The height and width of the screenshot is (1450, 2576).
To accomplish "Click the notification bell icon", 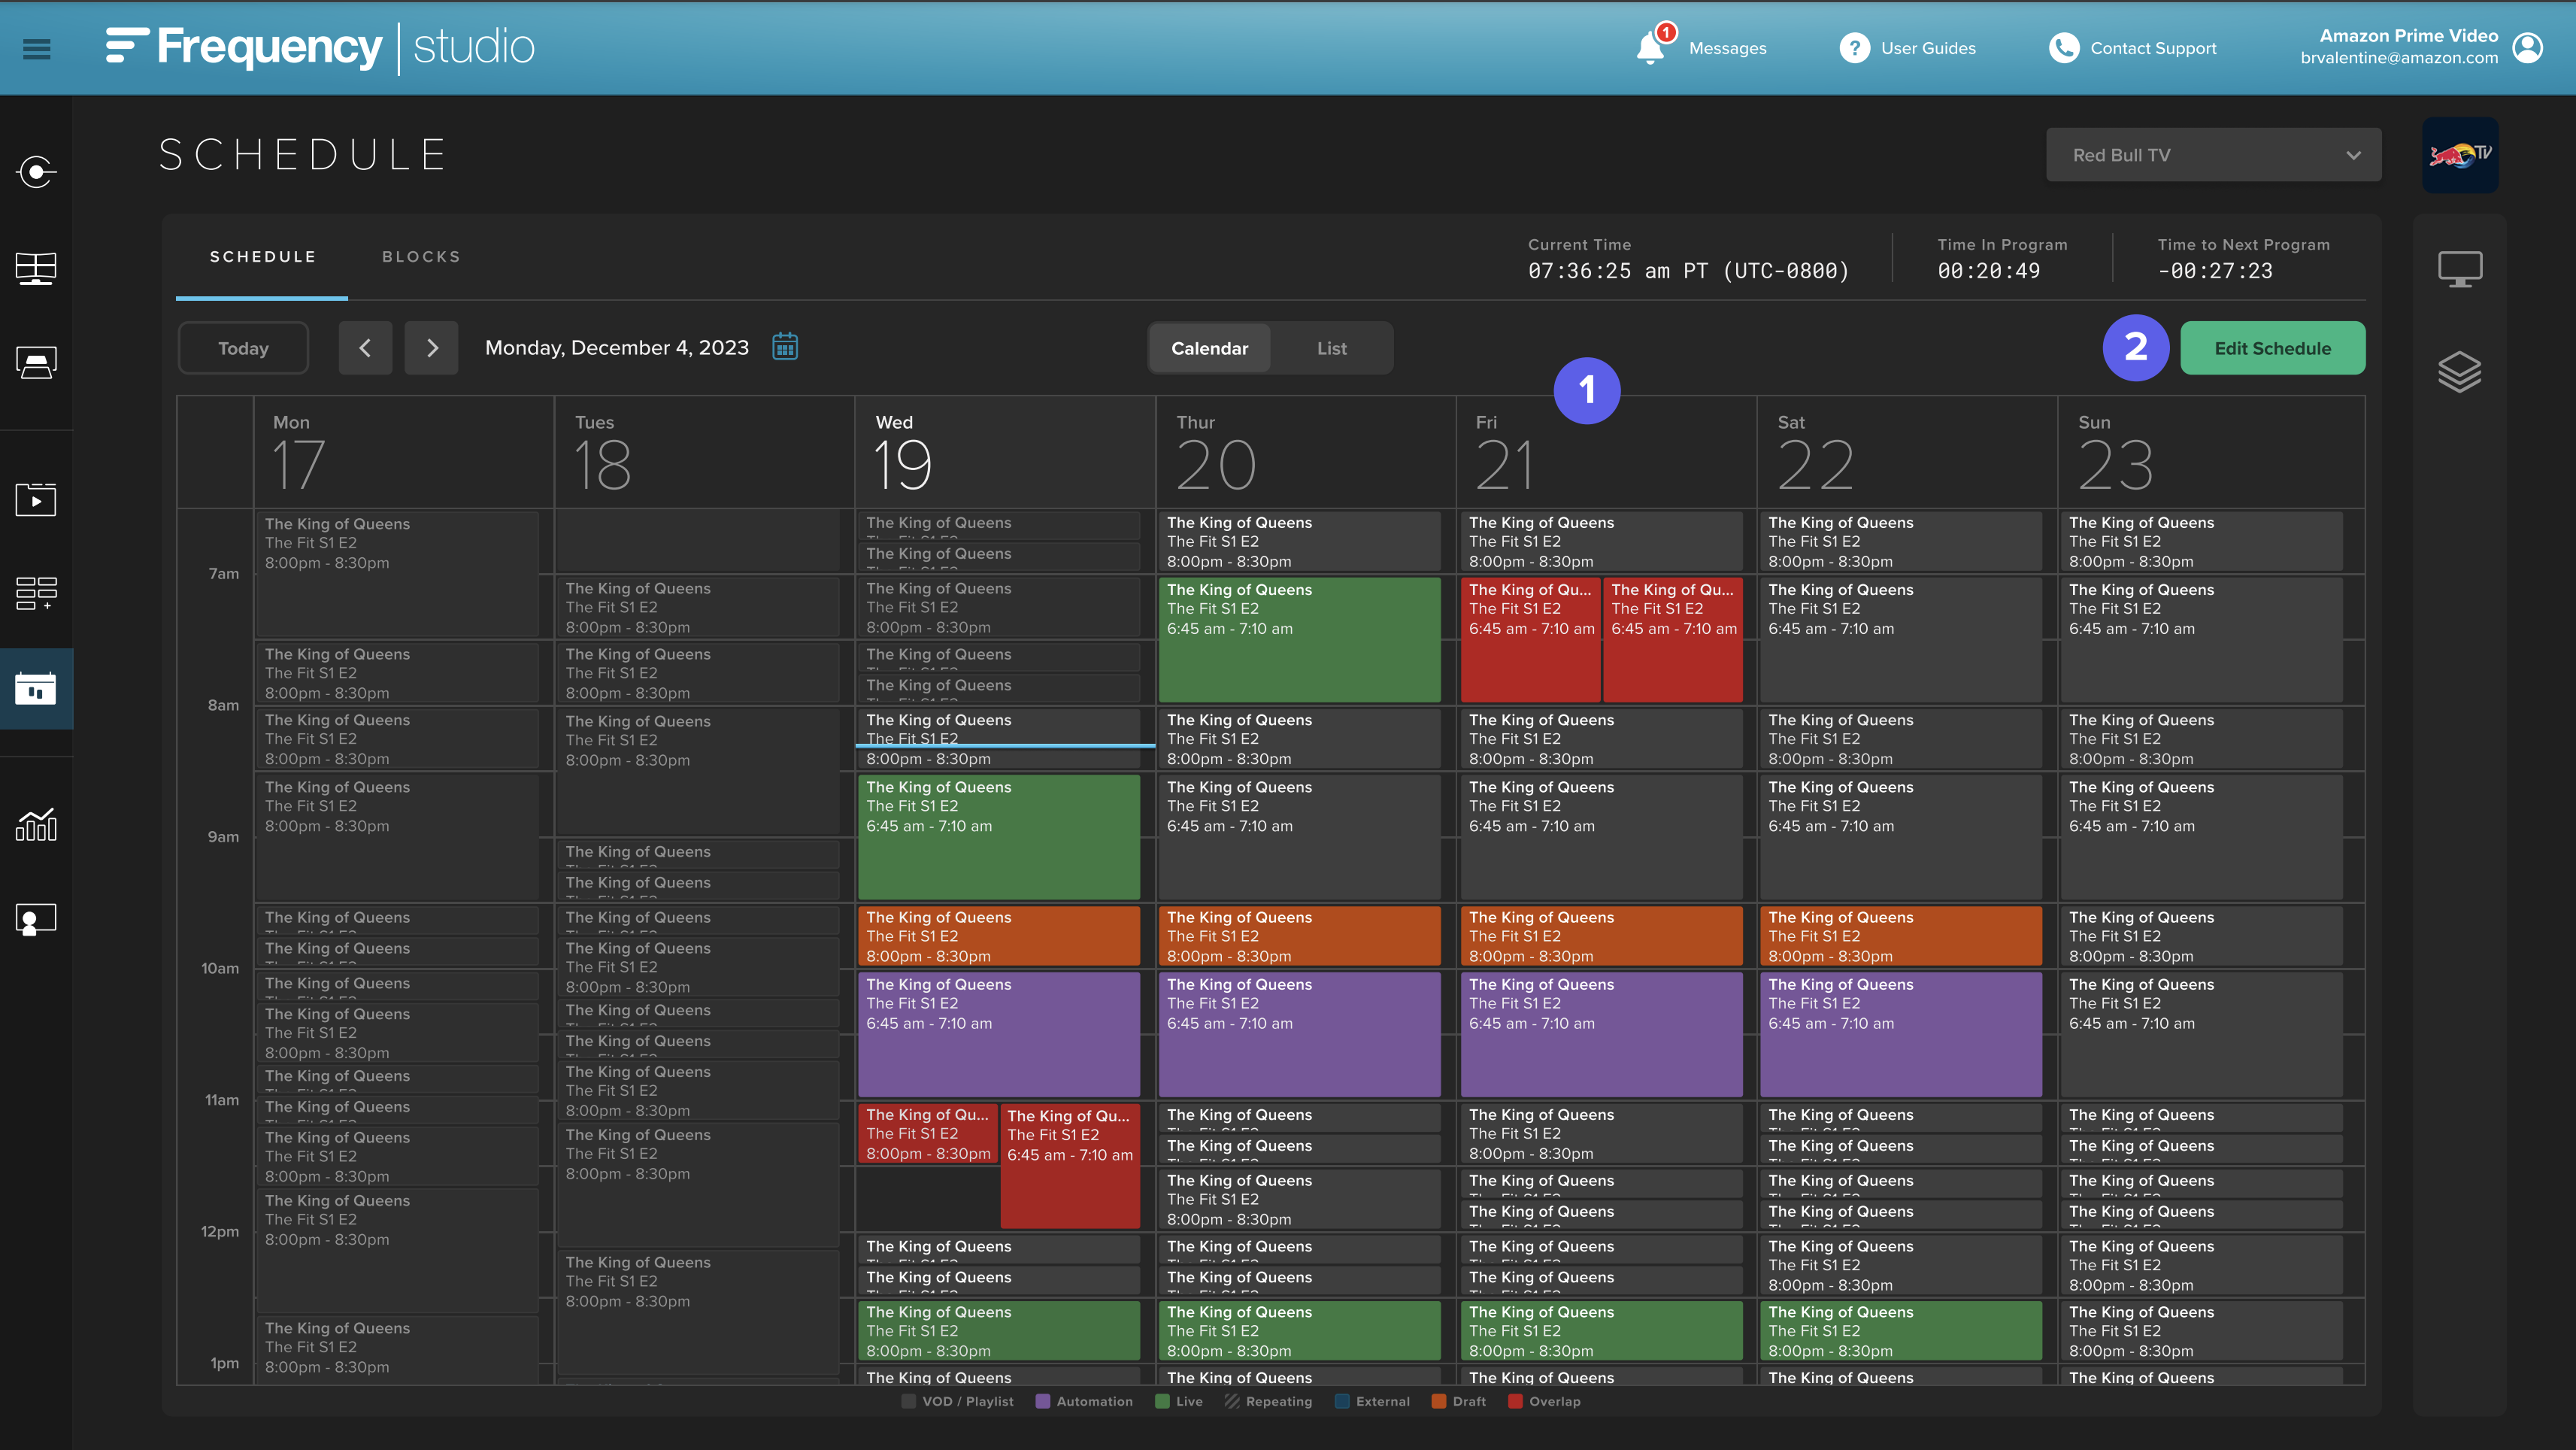I will pos(1650,48).
